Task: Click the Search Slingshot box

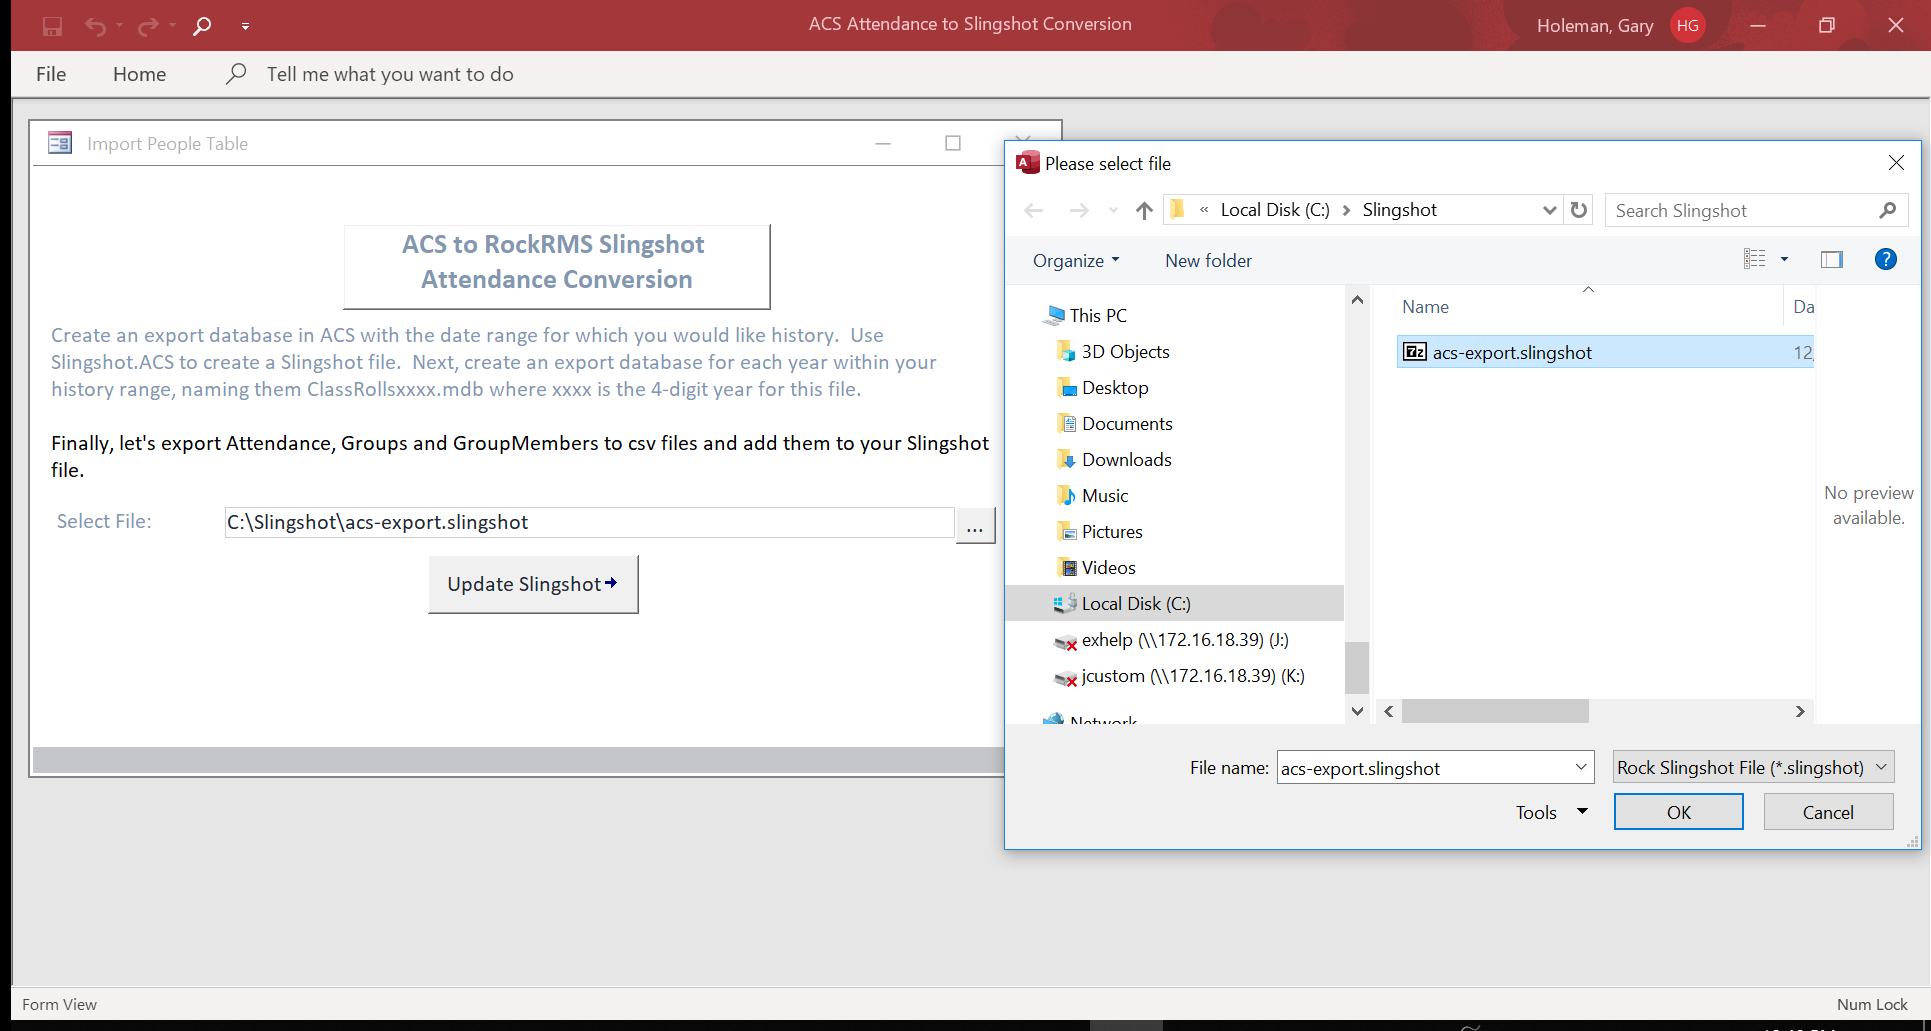Action: coord(1756,210)
